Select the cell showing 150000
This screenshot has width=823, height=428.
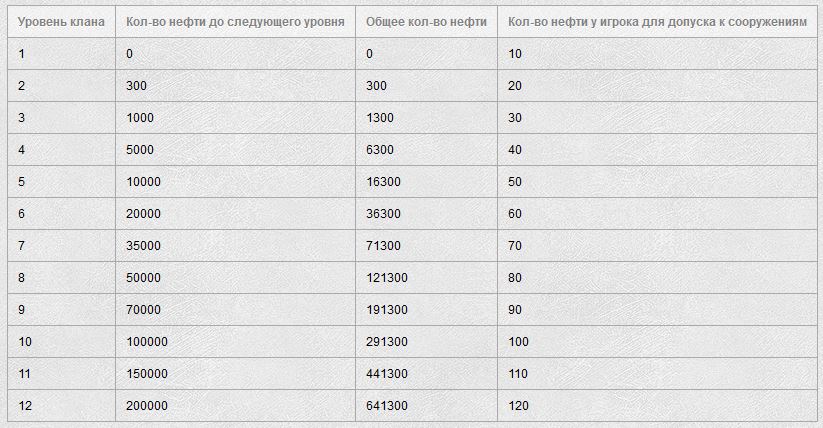click(235, 373)
